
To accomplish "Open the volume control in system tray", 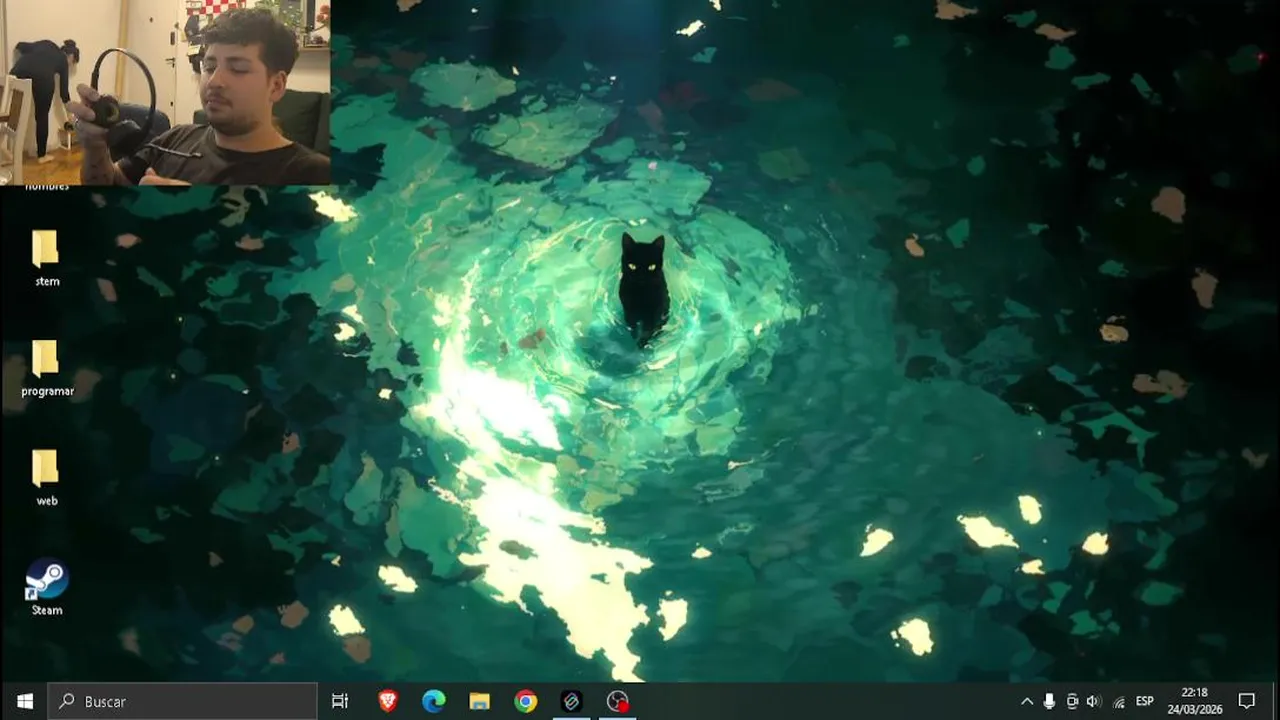I will [1094, 701].
